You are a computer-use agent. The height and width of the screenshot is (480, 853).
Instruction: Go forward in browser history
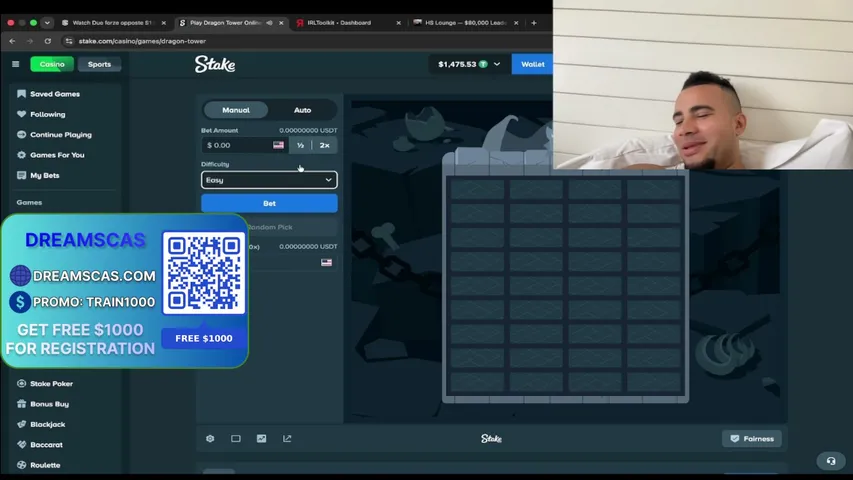30,41
